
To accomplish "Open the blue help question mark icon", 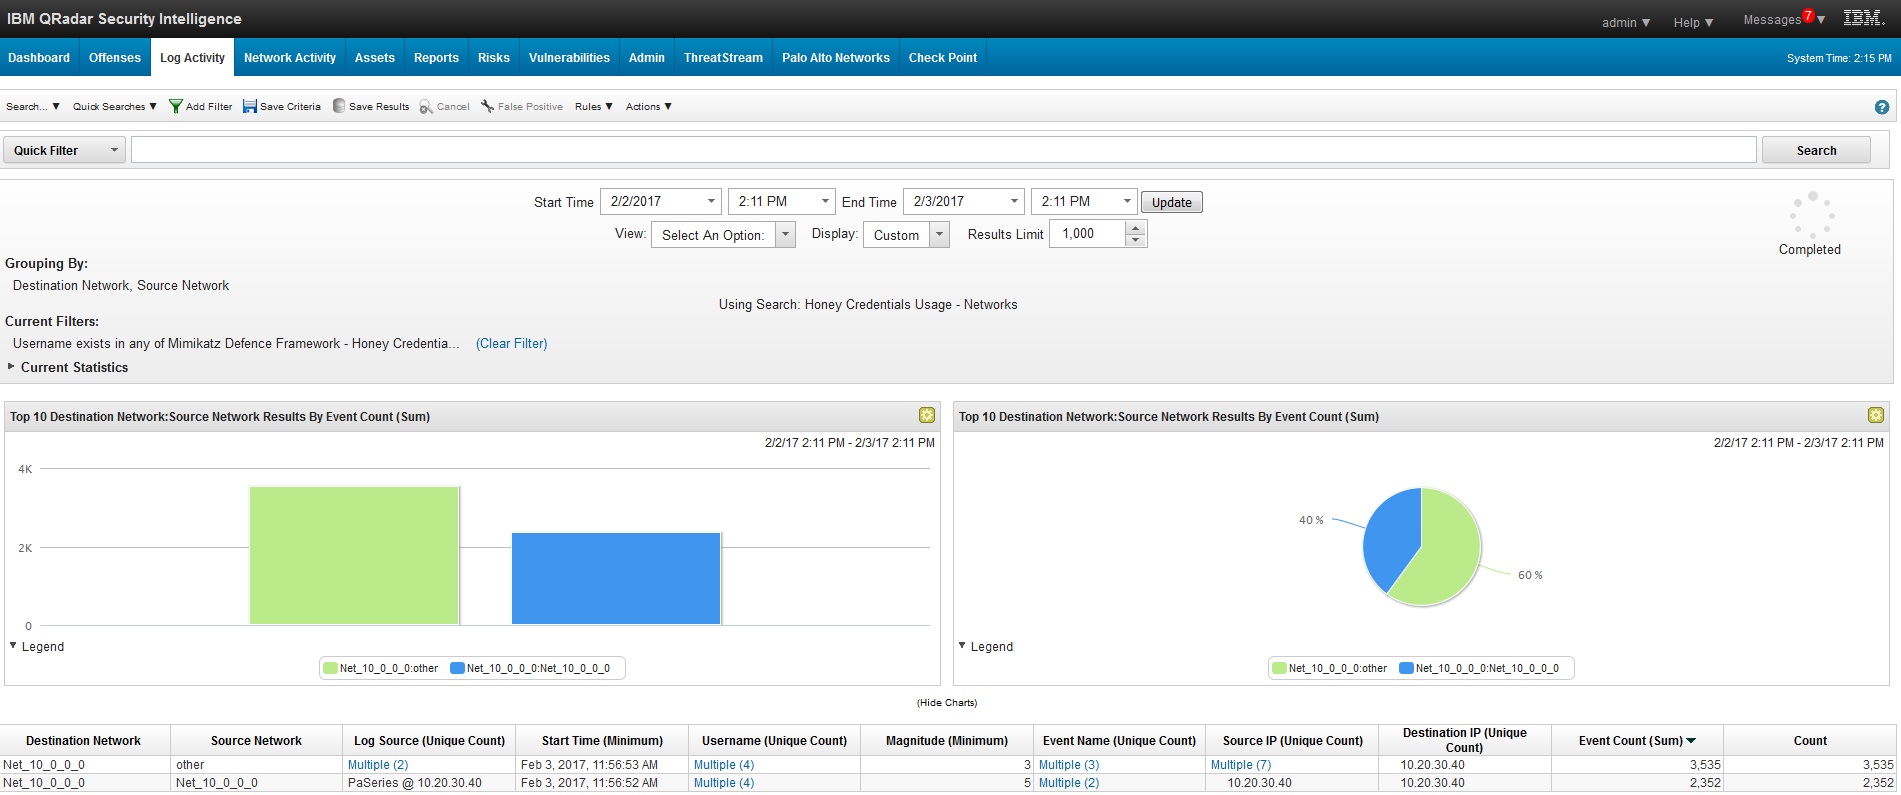I will coord(1881,107).
